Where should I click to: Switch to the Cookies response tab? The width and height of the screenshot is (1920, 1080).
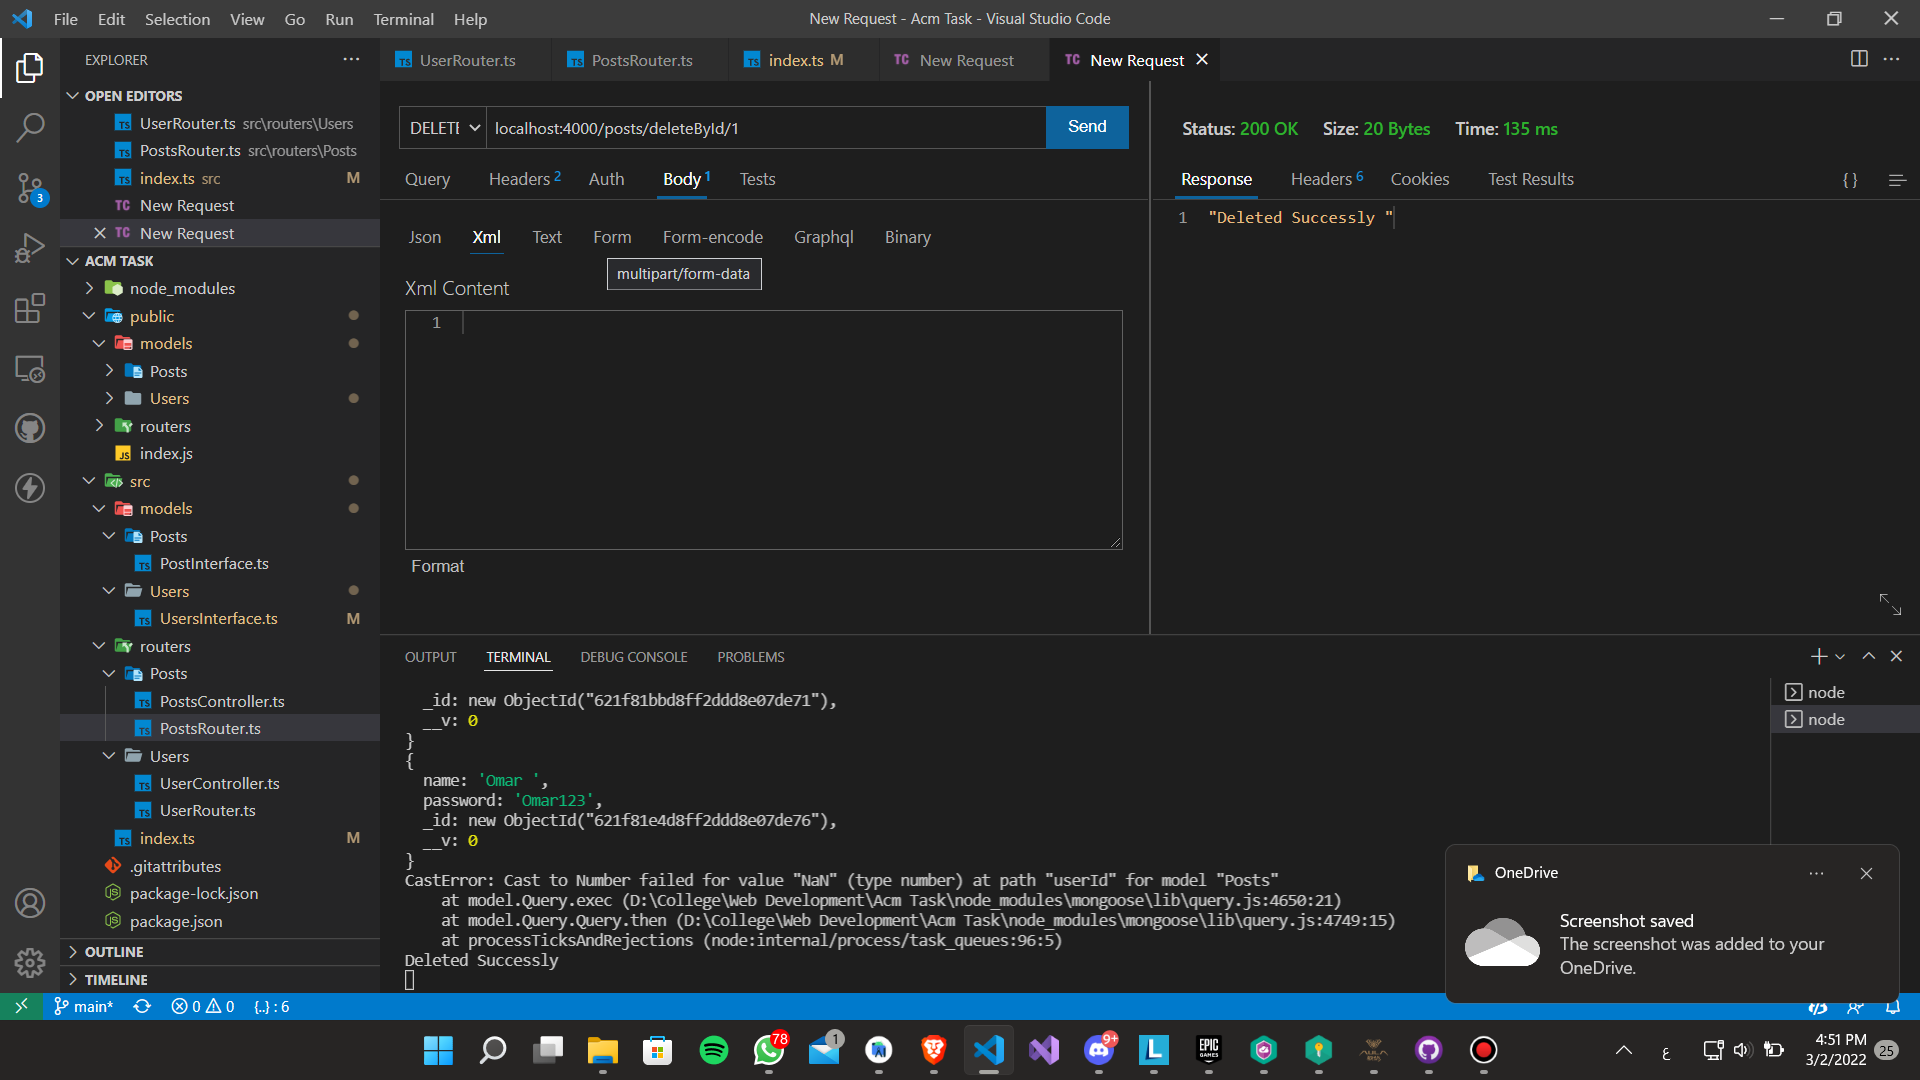coord(1419,179)
